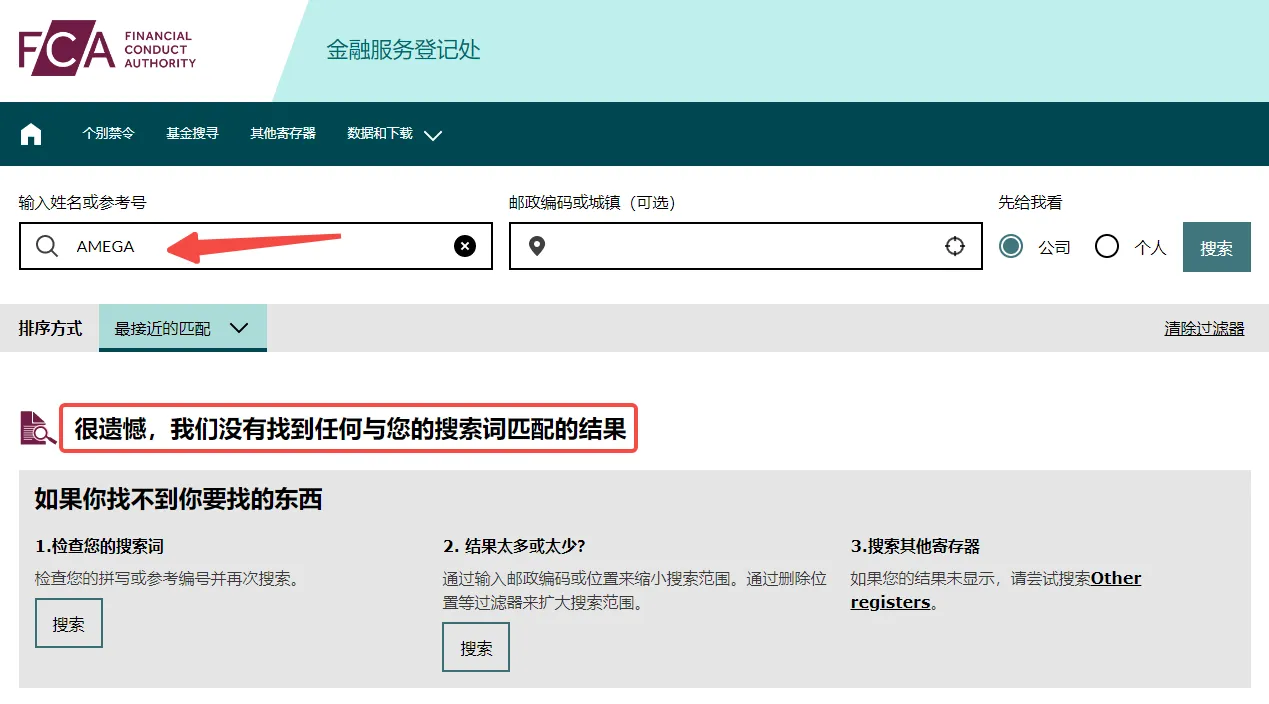Click the magnifier icon in name search box
Image resolution: width=1269 pixels, height=704 pixels.
click(46, 246)
